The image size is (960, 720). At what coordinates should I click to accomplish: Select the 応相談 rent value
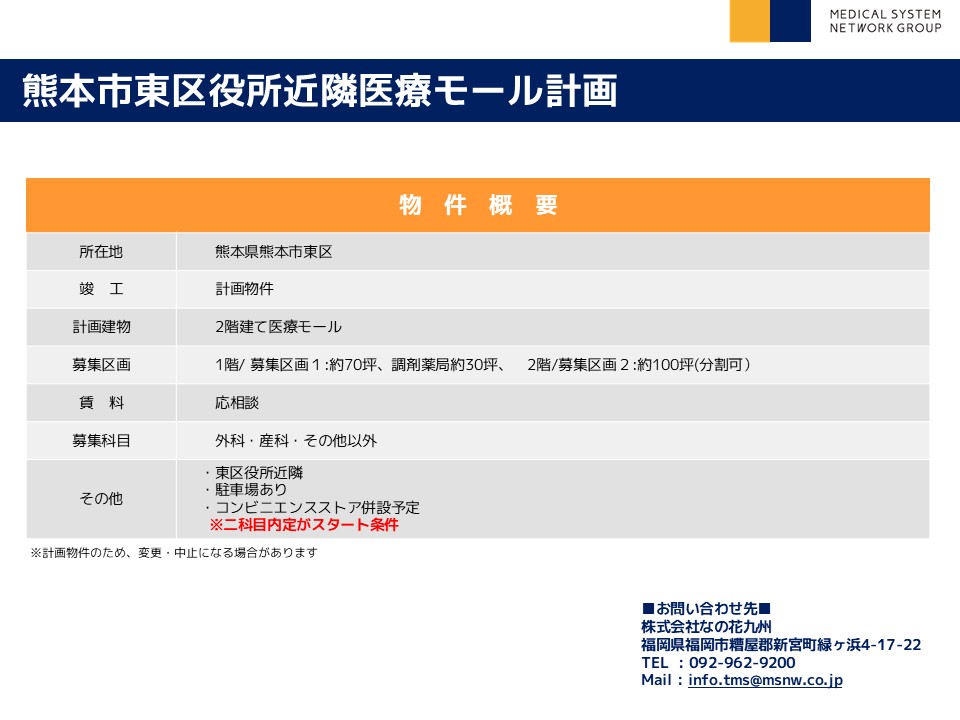pos(237,403)
